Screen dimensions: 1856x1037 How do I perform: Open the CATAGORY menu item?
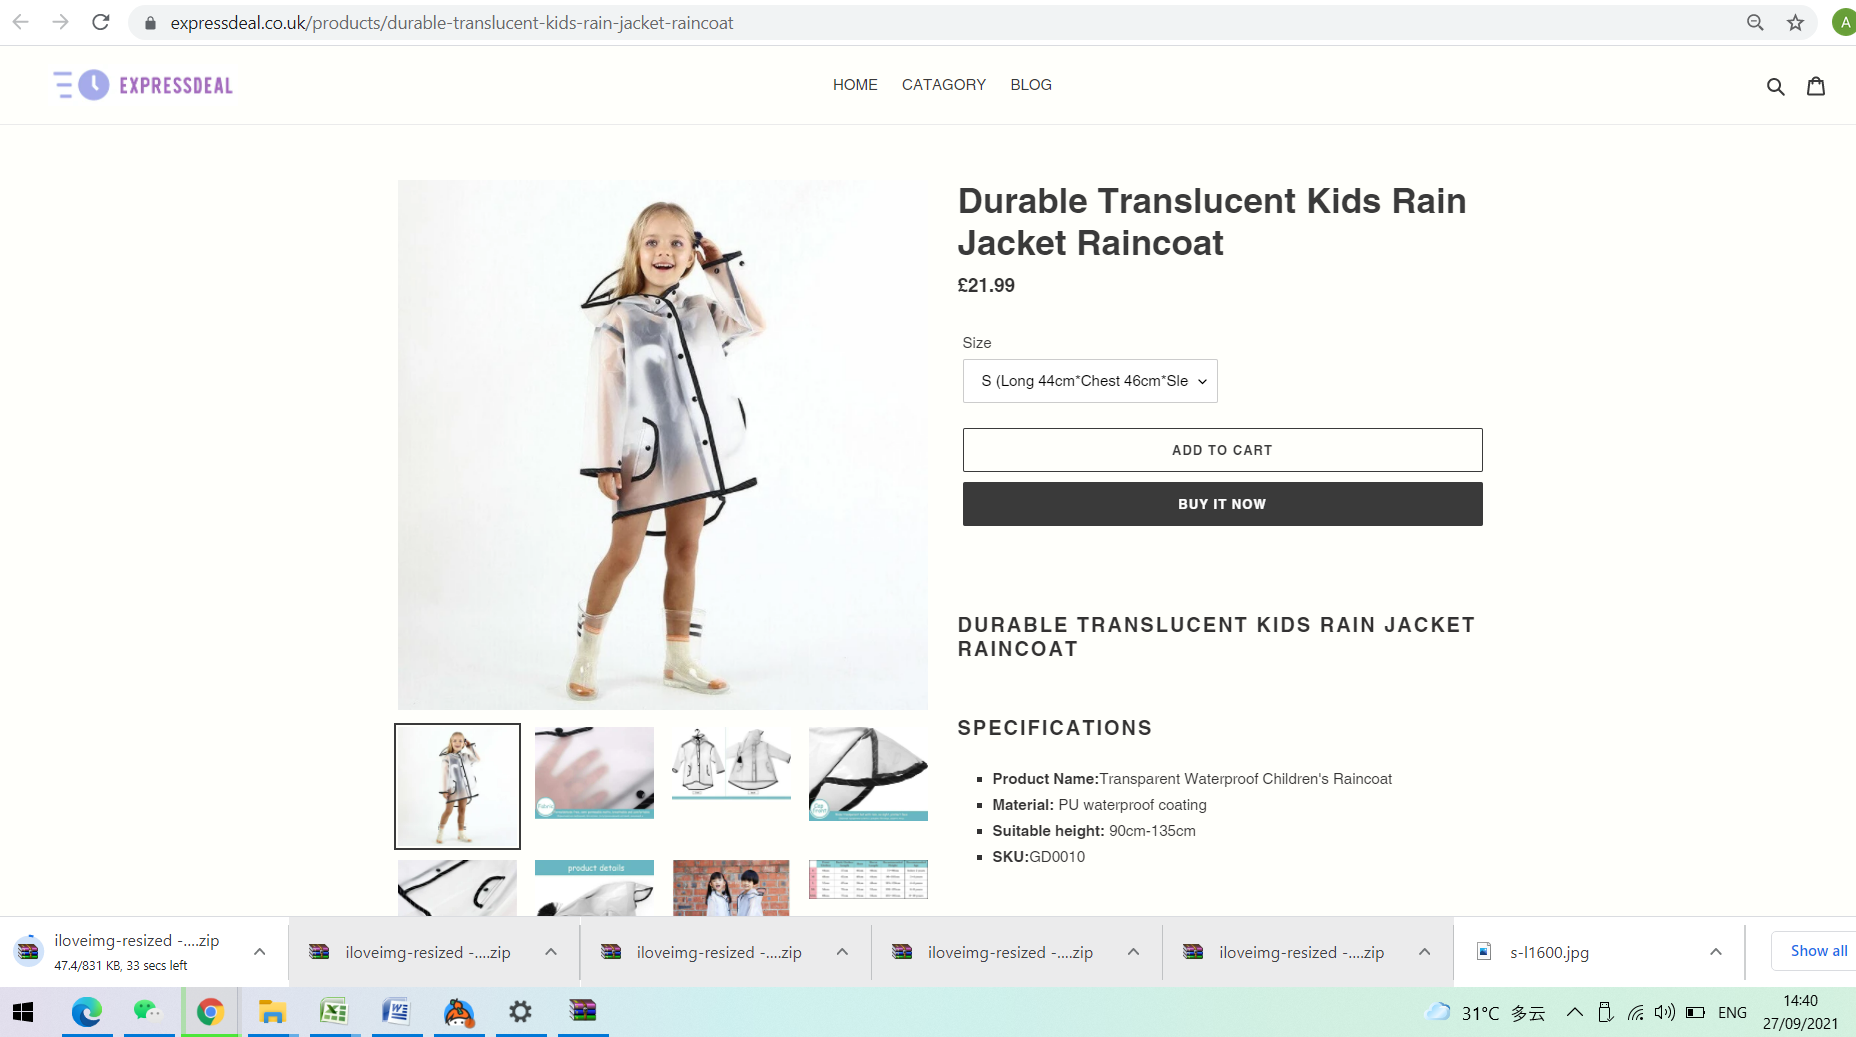pyautogui.click(x=944, y=85)
